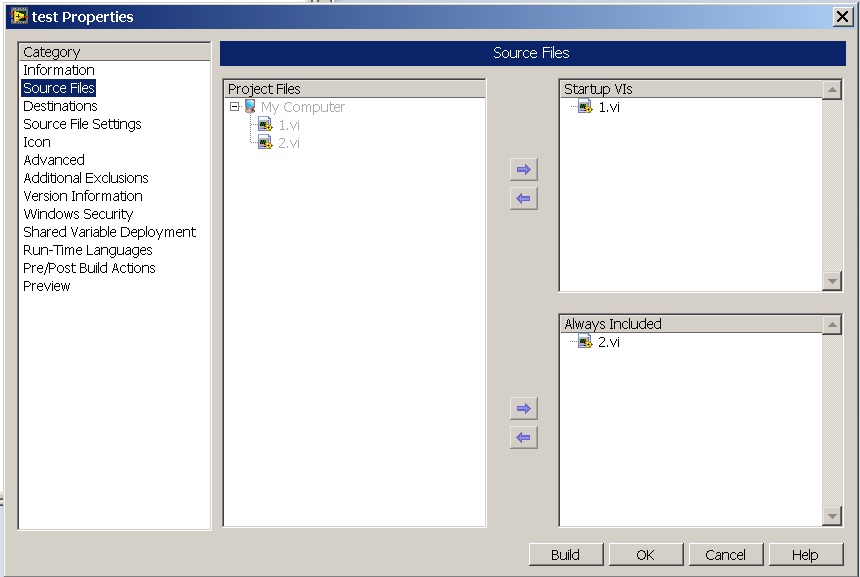Click the Project Files column header
This screenshot has height=577, width=860.
click(x=354, y=89)
